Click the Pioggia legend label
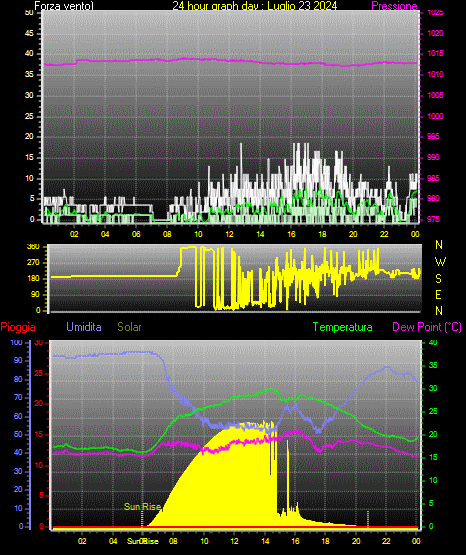This screenshot has height=555, width=466. (18, 327)
